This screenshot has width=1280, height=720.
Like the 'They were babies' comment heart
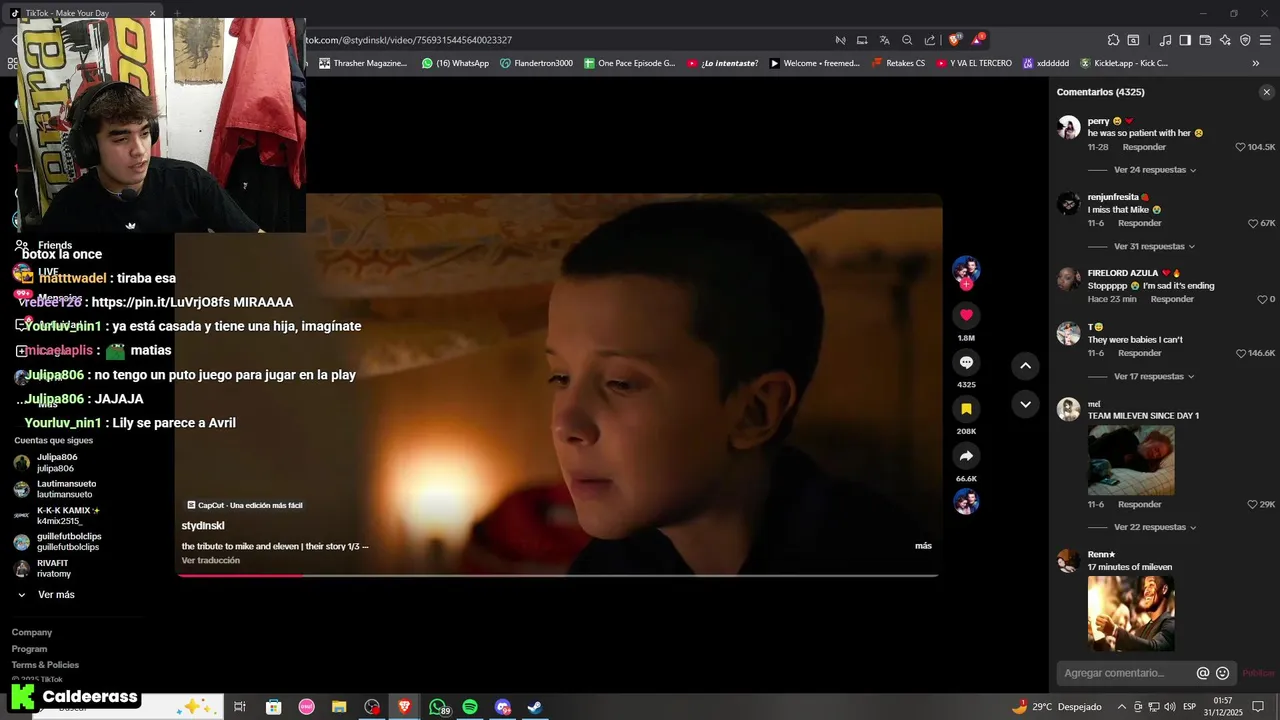point(1241,353)
